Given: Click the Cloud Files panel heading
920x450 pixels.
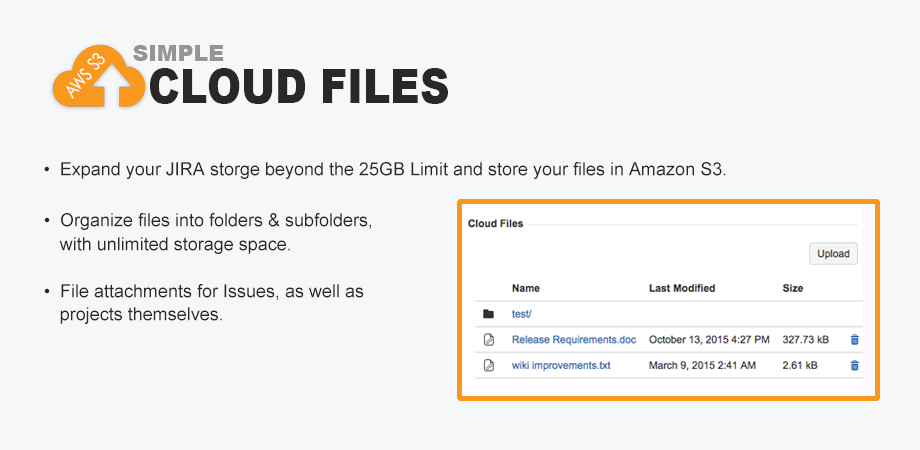Looking at the screenshot, I should [495, 224].
